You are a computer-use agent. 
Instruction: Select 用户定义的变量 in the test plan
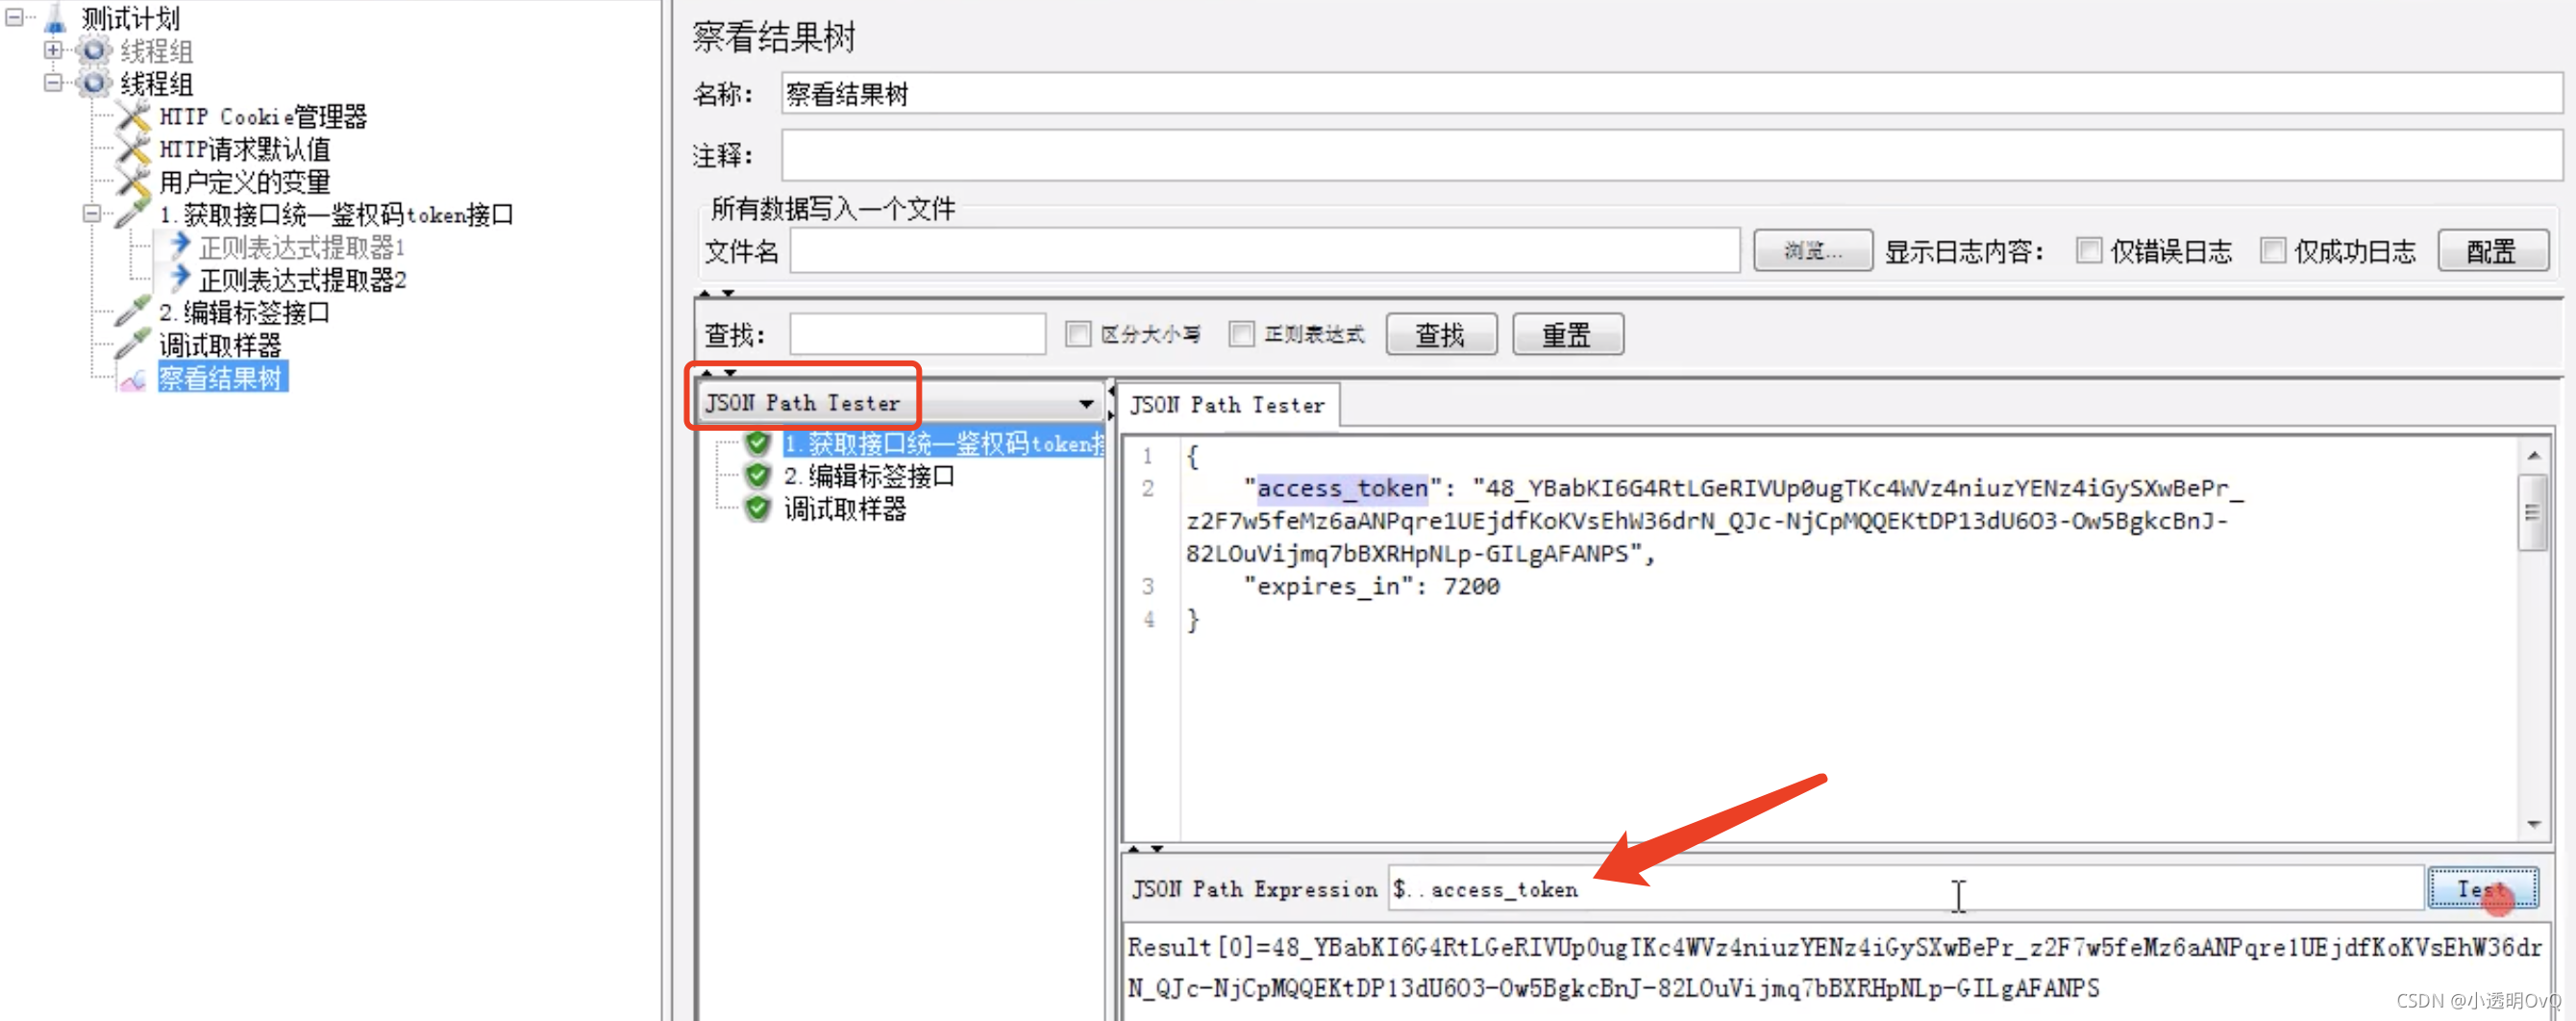click(244, 182)
